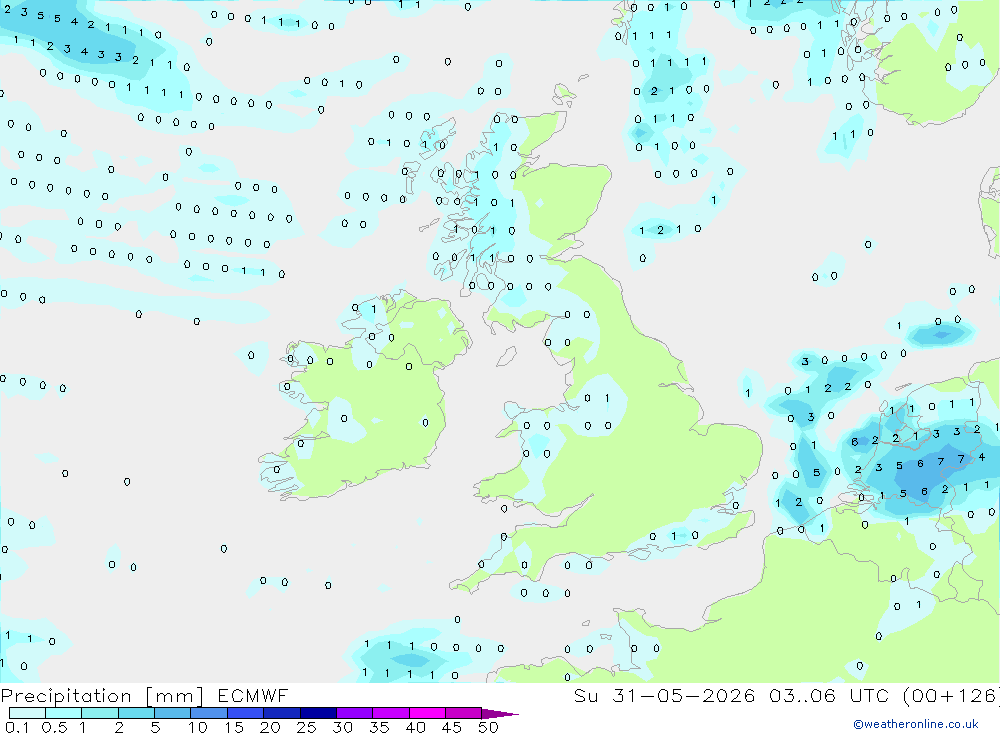
Task: Select the 2–5 mm legend color swatch
Action: (136, 713)
